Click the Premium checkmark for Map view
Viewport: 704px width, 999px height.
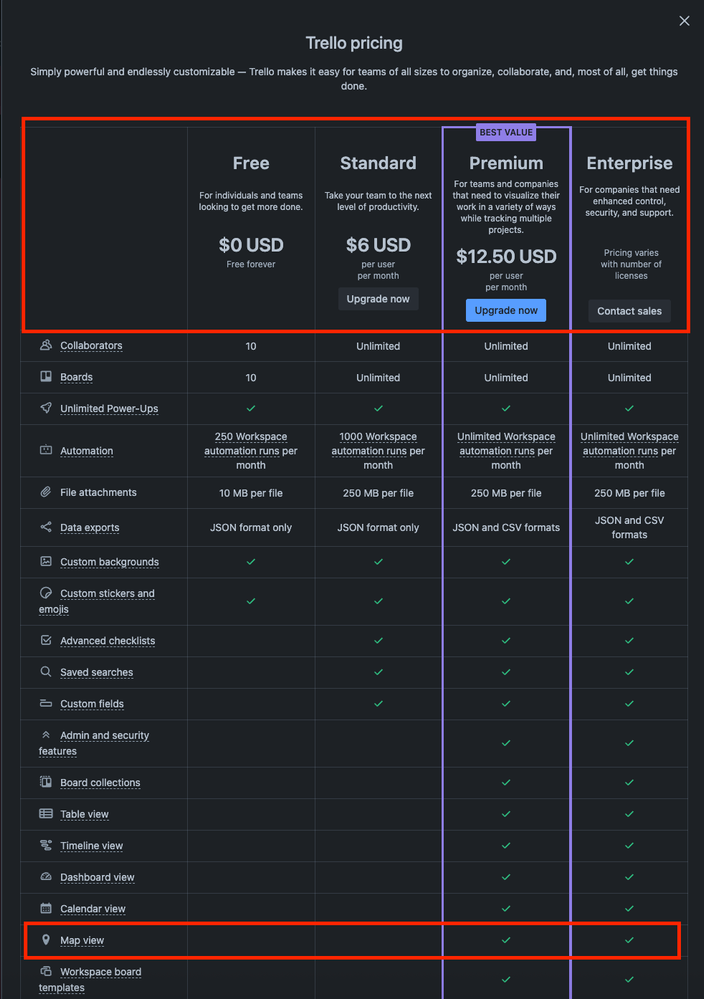pyautogui.click(x=506, y=940)
